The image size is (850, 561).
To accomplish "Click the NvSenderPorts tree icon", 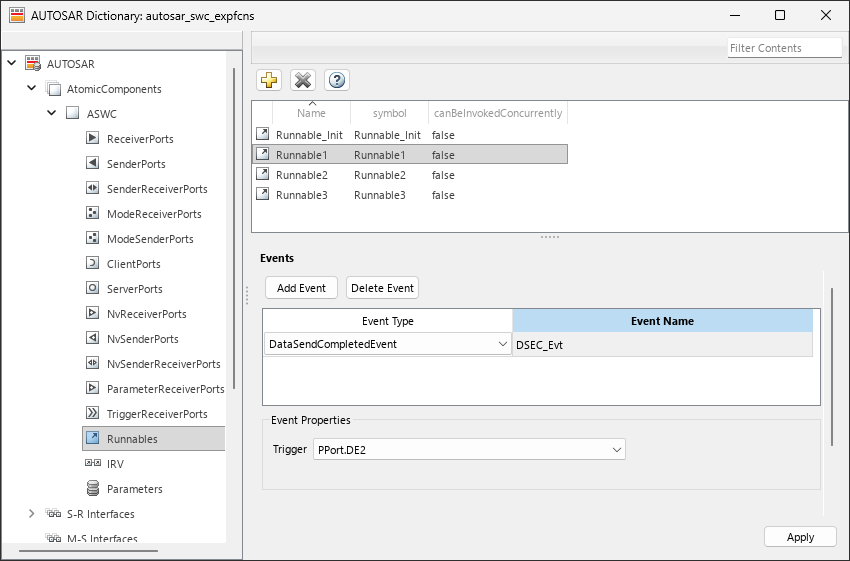I will (93, 338).
